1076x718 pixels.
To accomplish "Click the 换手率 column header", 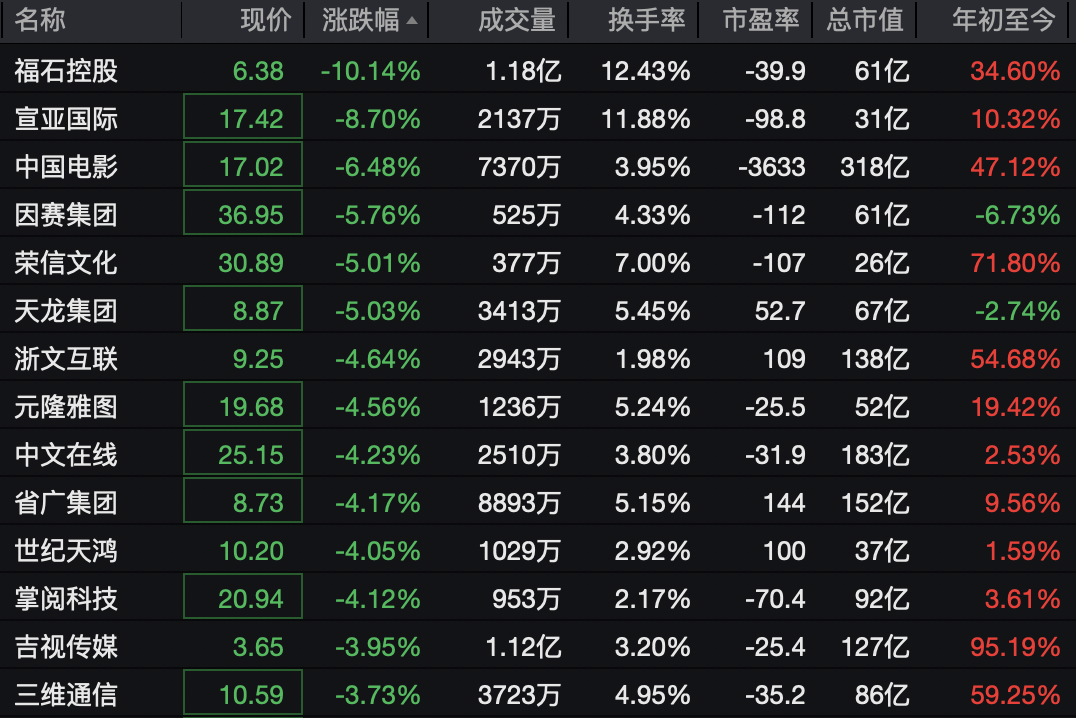I will coord(647,20).
